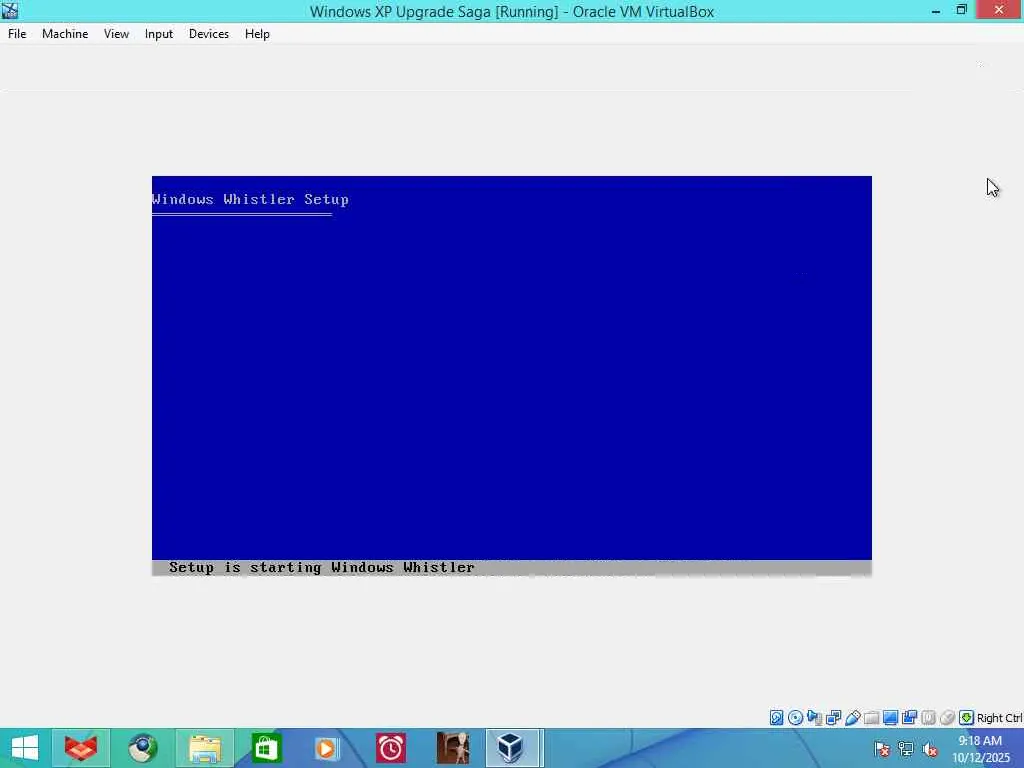
Task: Open the Machine menu
Action: [65, 34]
